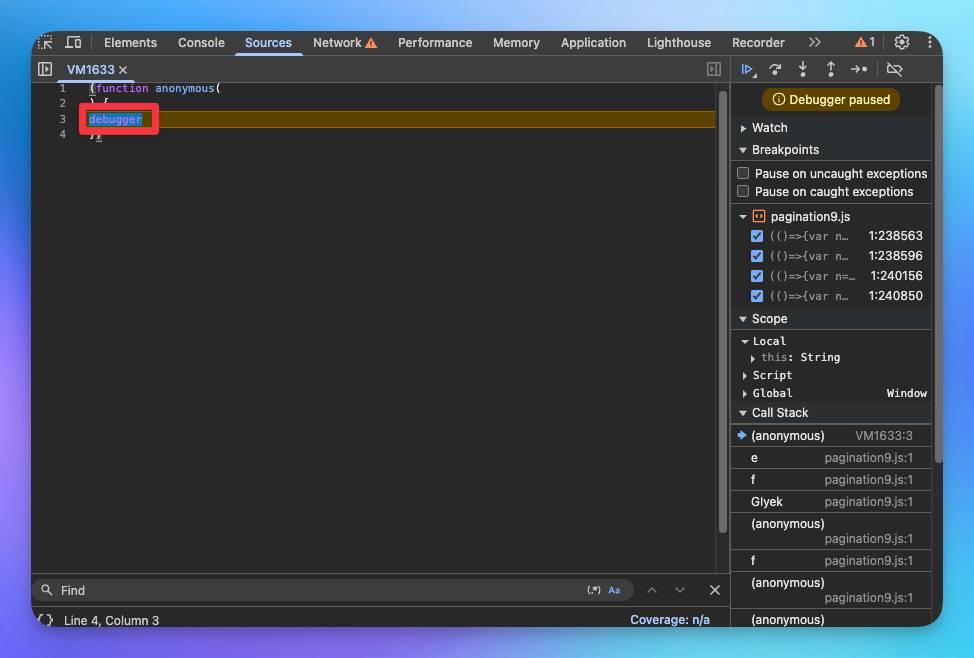Uncheck breakpoint at 1:238596
This screenshot has width=974, height=658.
tap(757, 255)
